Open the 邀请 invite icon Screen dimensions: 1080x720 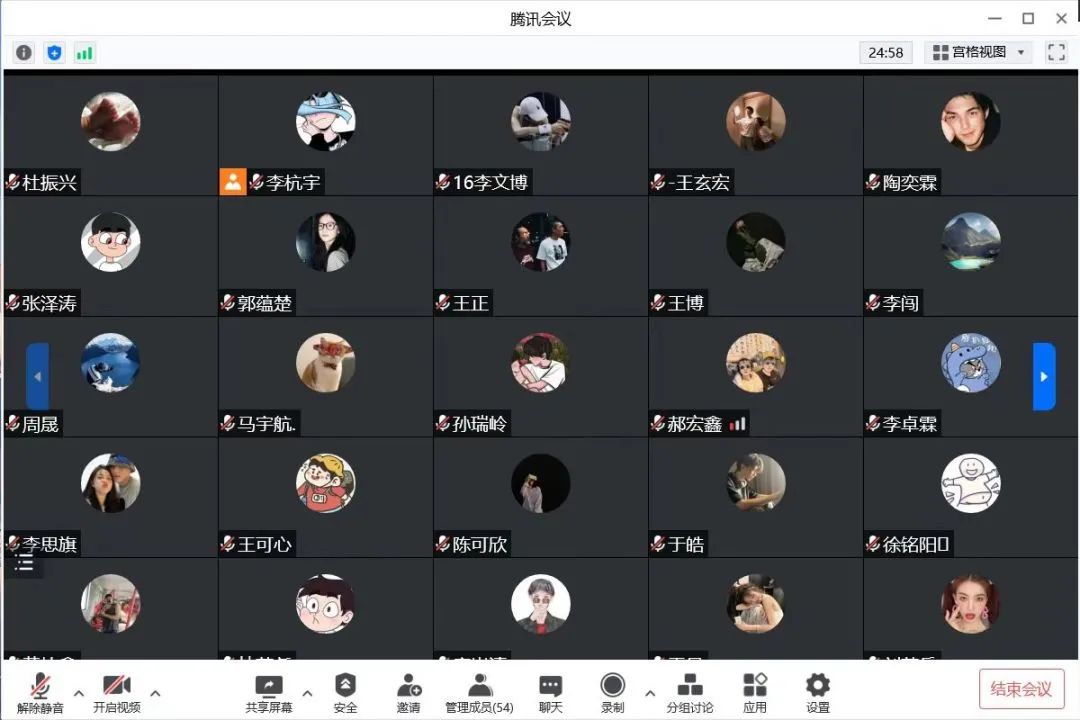[408, 693]
